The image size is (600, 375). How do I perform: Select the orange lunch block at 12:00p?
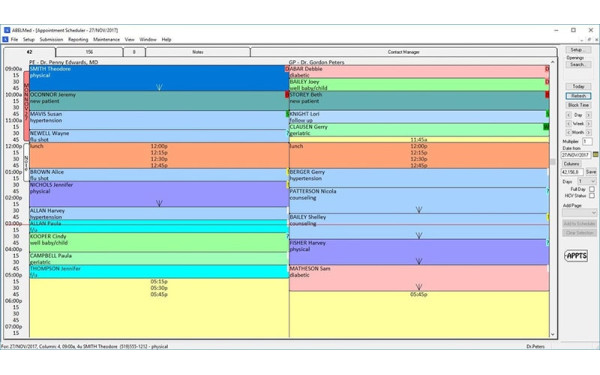click(159, 155)
